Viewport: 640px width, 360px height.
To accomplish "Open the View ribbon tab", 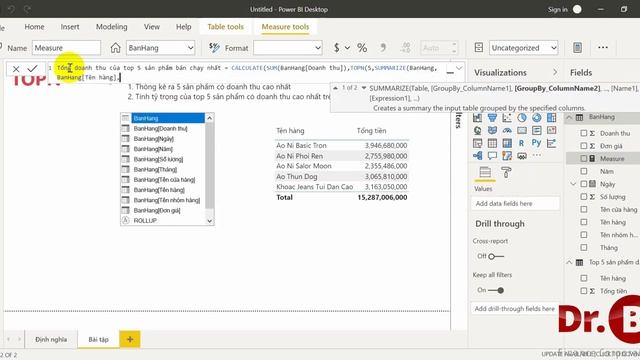I will point(151,27).
